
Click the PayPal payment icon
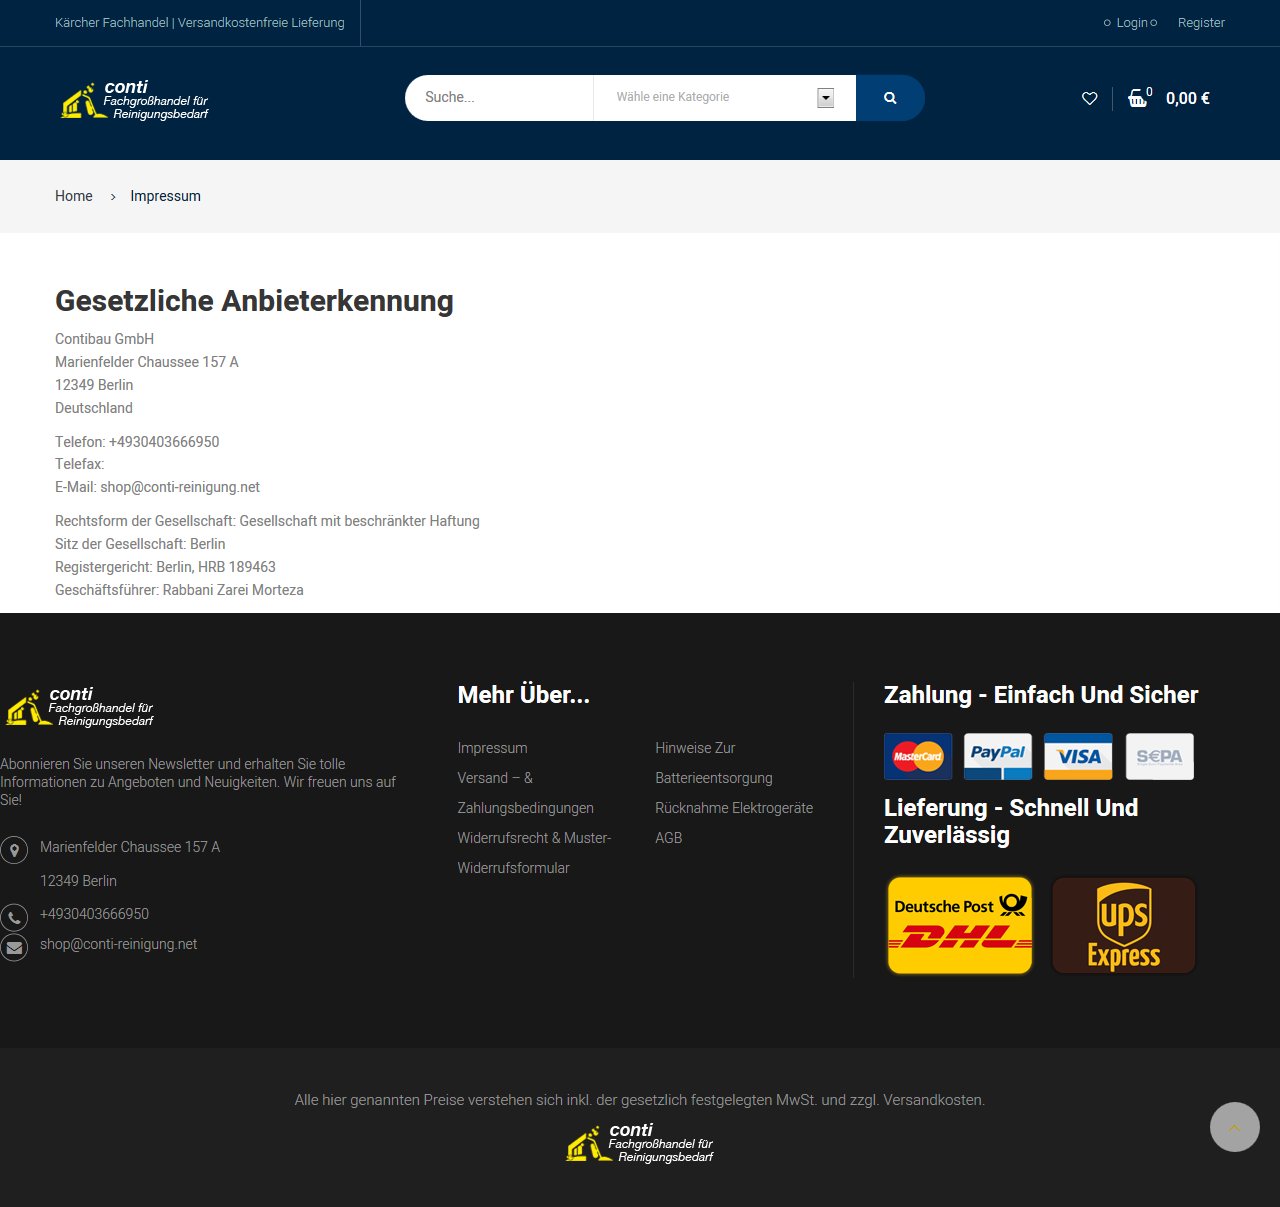click(x=998, y=756)
